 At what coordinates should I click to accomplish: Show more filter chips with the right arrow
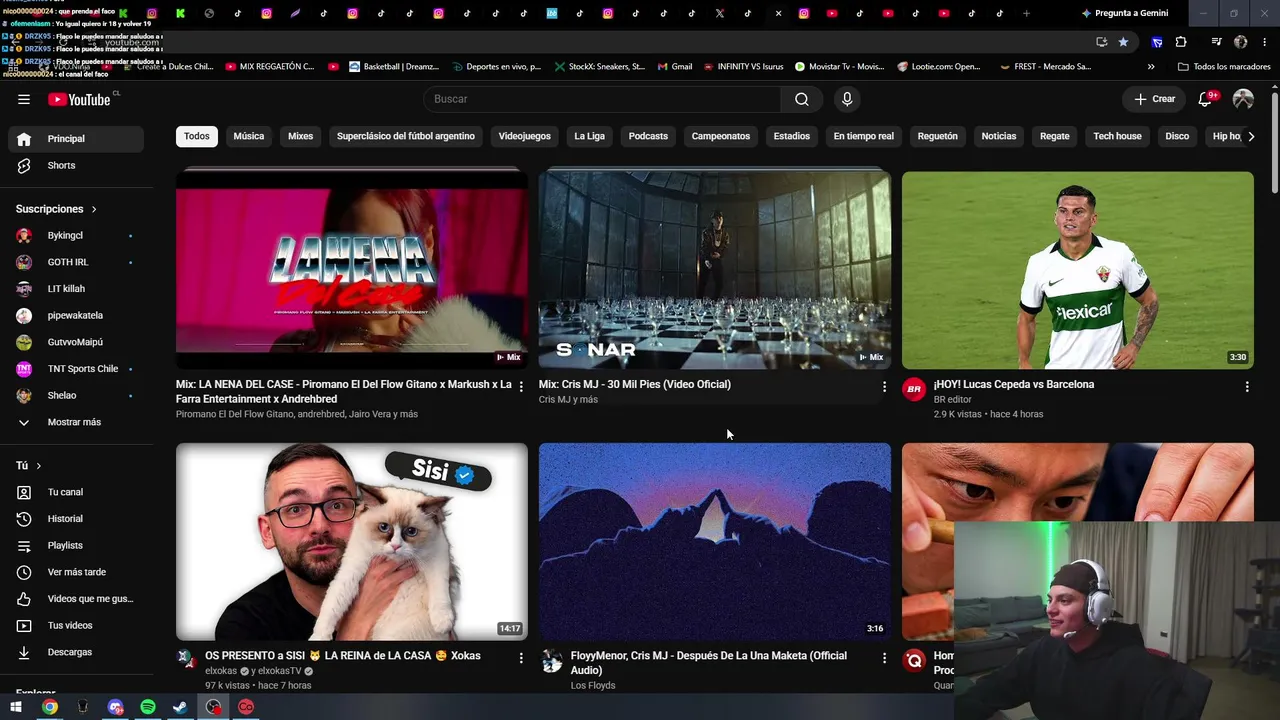pos(1250,136)
